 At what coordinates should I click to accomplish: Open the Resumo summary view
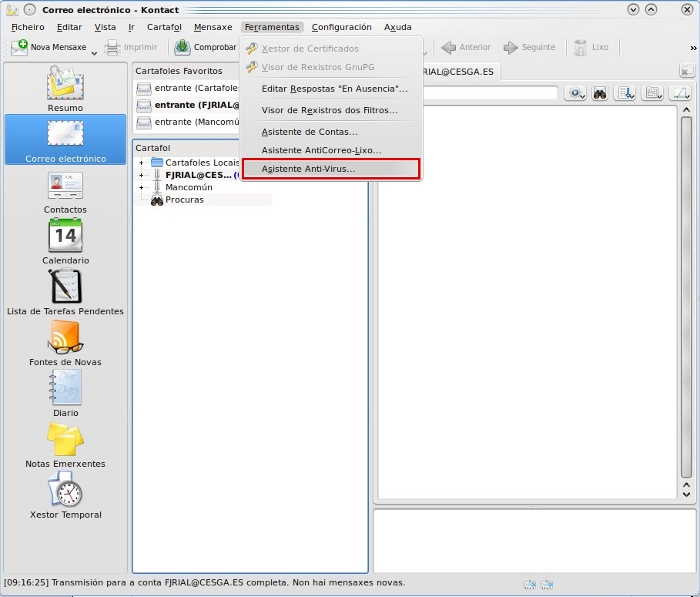65,89
